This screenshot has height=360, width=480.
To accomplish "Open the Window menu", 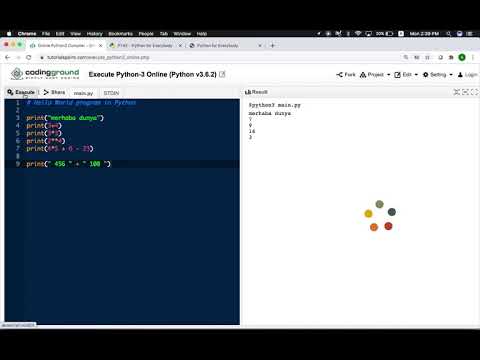I will [x=182, y=34].
